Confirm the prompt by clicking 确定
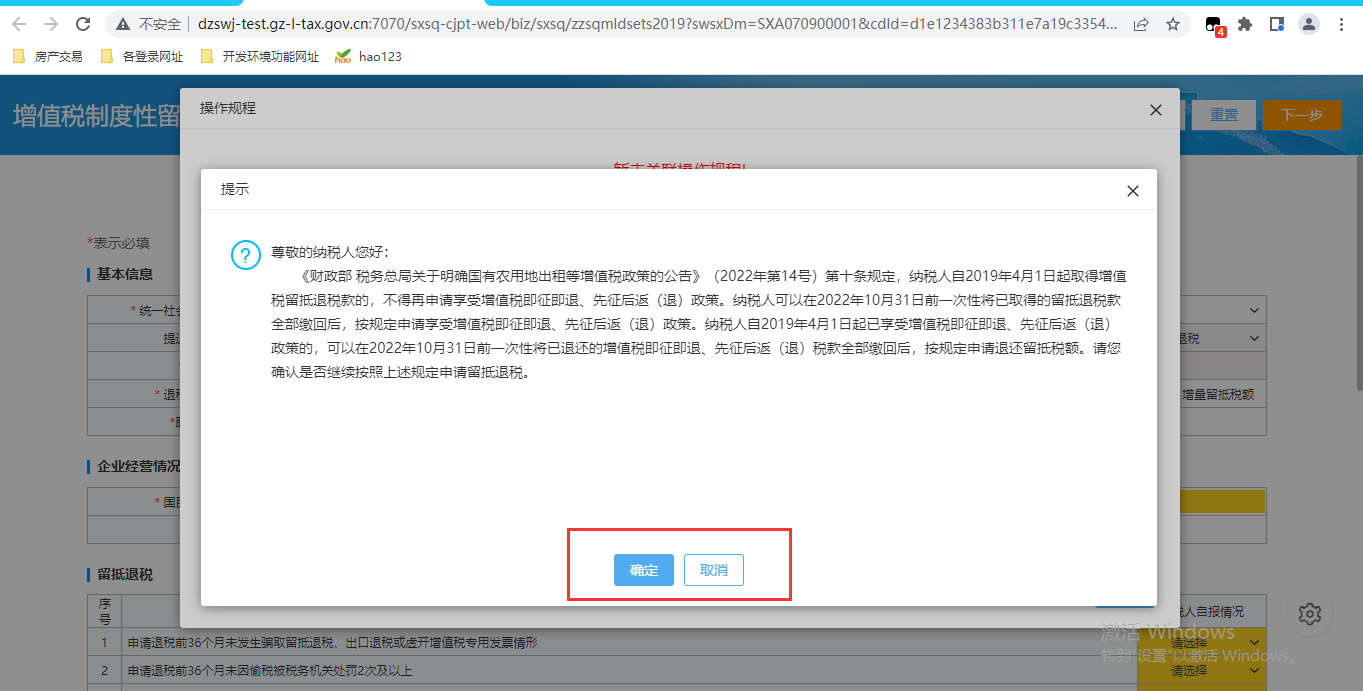This screenshot has height=691, width=1363. pos(643,570)
